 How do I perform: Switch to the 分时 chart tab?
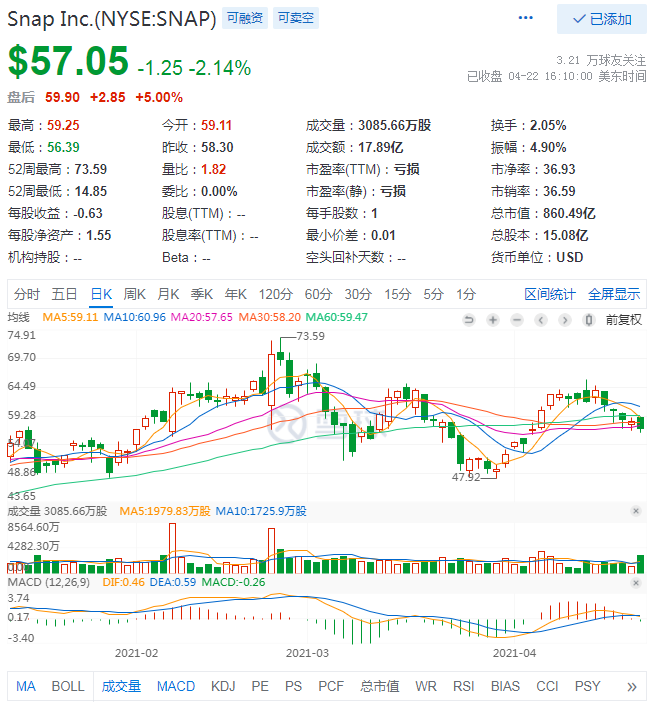(27, 294)
